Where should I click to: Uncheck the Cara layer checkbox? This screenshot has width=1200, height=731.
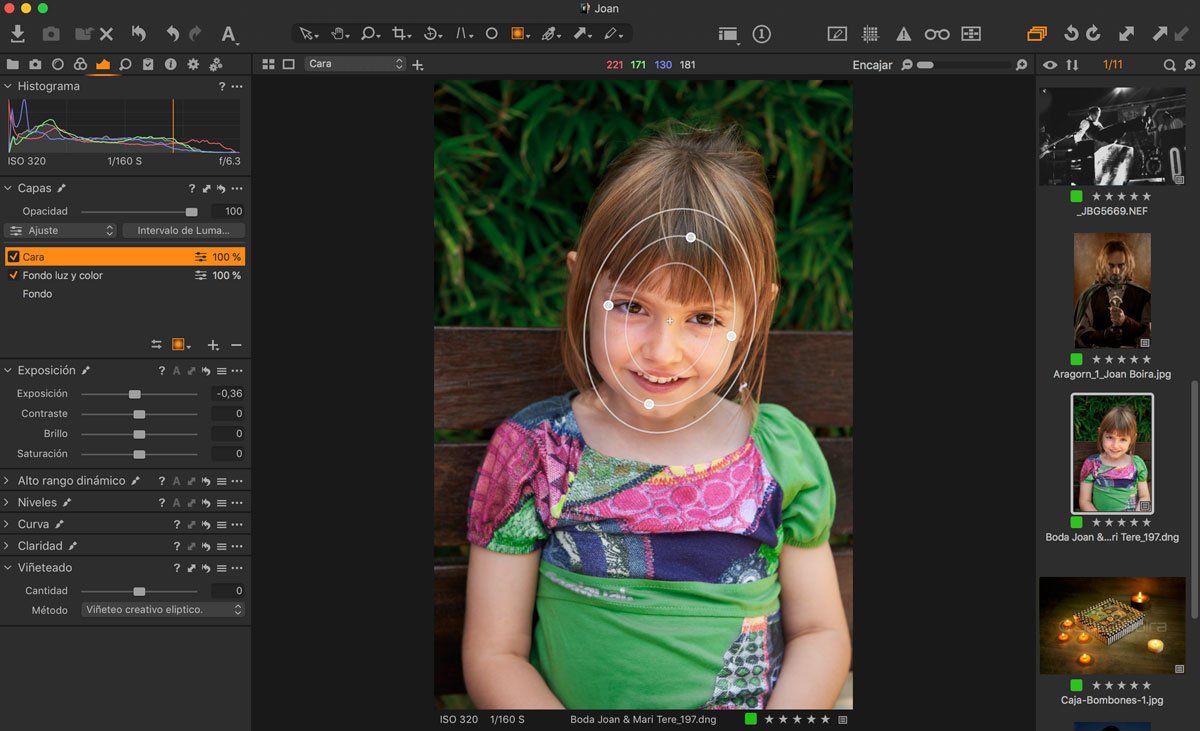[13, 257]
